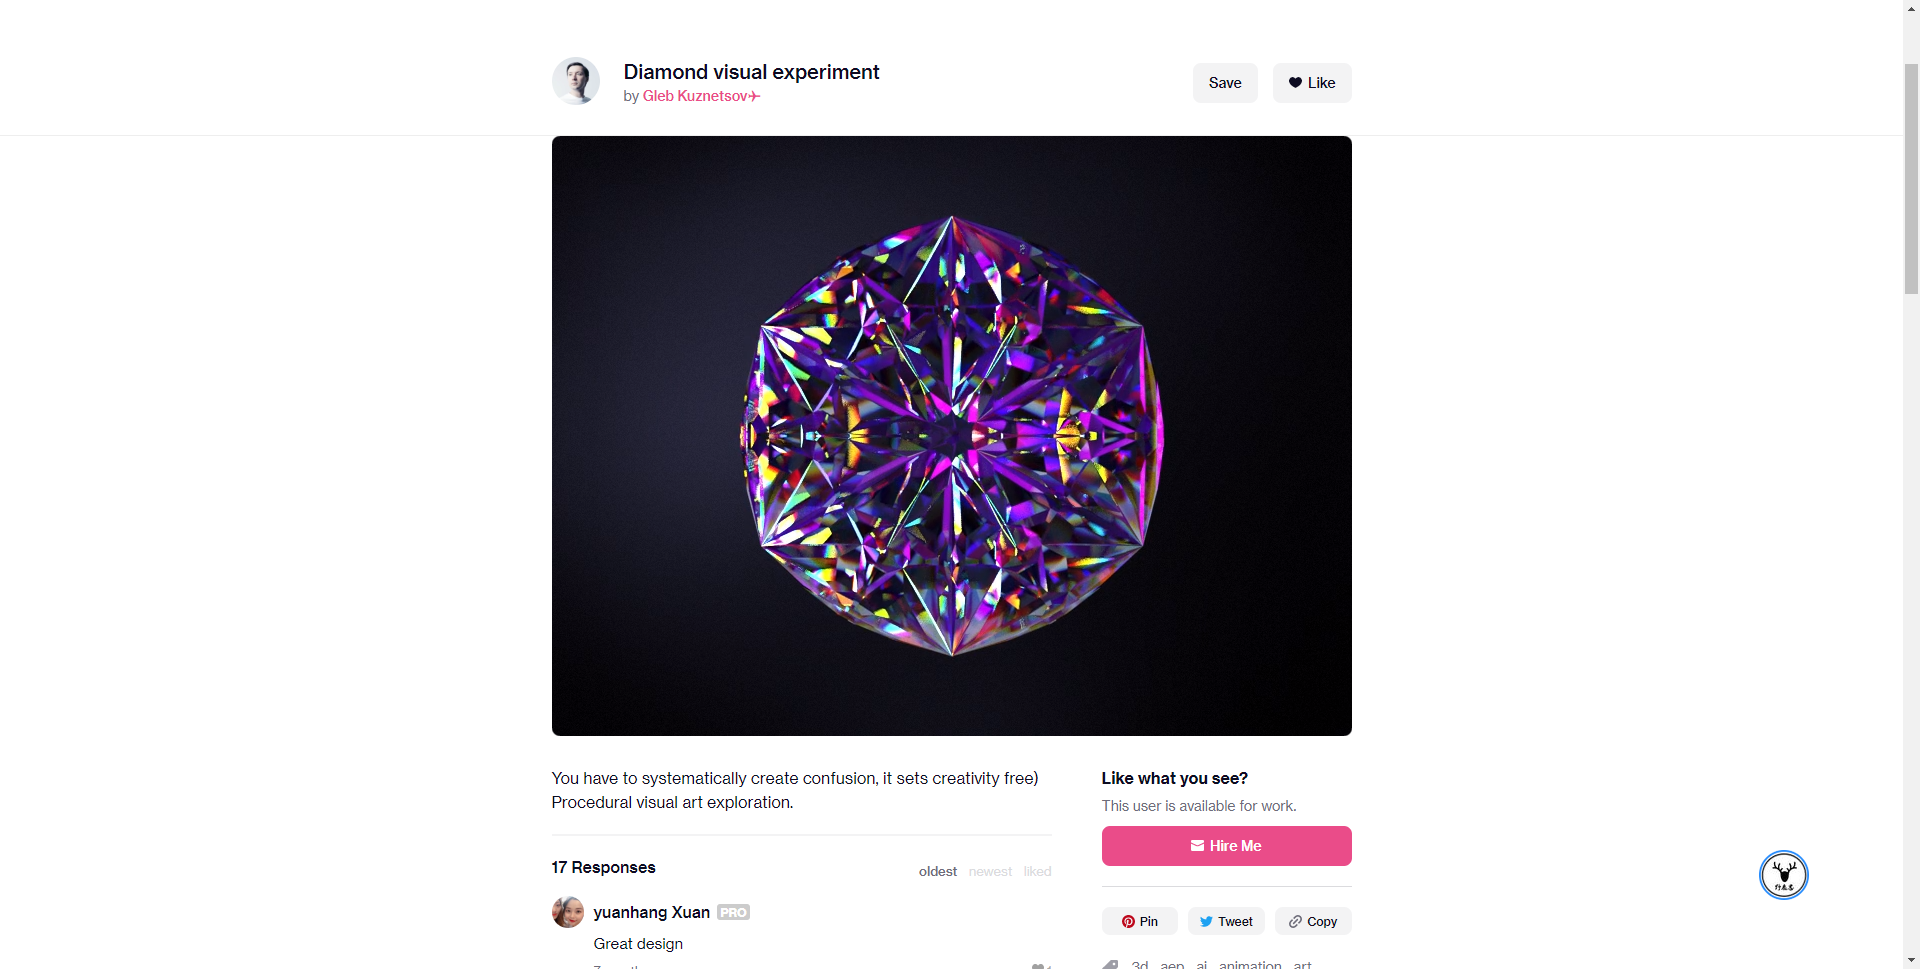Sort responses by liked
Image resolution: width=1920 pixels, height=969 pixels.
coord(1037,871)
